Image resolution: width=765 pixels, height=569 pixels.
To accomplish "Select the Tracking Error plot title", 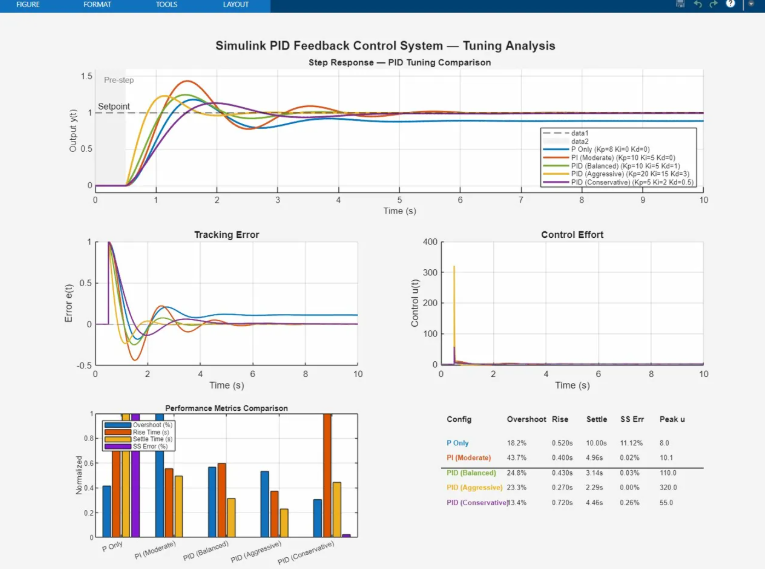I will [x=226, y=235].
